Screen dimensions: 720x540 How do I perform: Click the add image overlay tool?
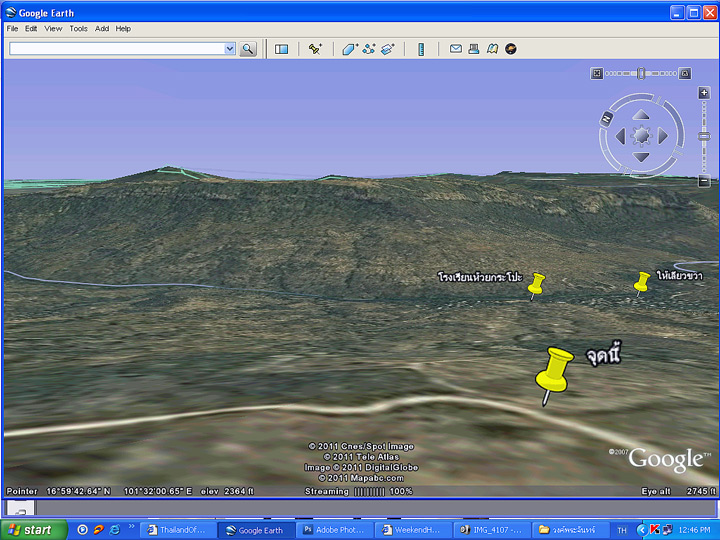(x=387, y=49)
